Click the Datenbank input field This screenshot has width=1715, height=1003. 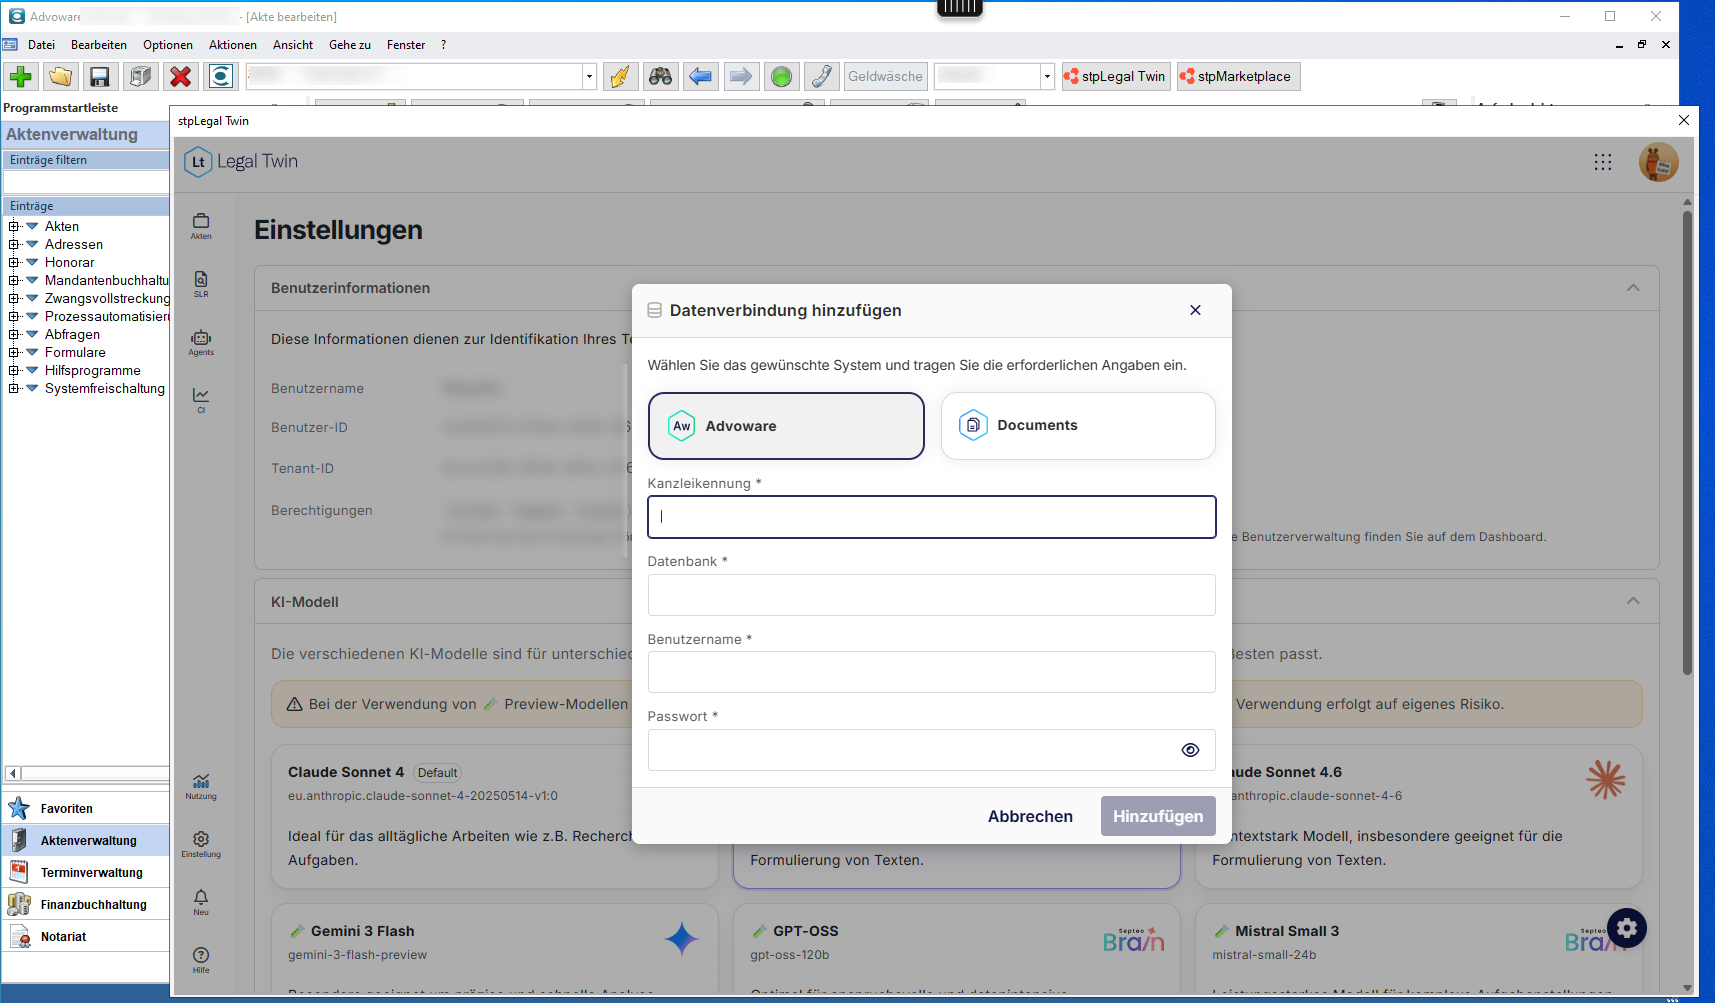(x=932, y=595)
